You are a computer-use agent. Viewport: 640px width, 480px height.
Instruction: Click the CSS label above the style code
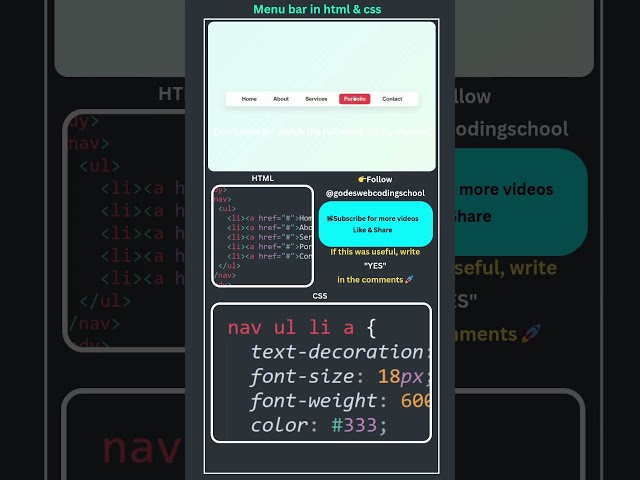click(x=320, y=296)
